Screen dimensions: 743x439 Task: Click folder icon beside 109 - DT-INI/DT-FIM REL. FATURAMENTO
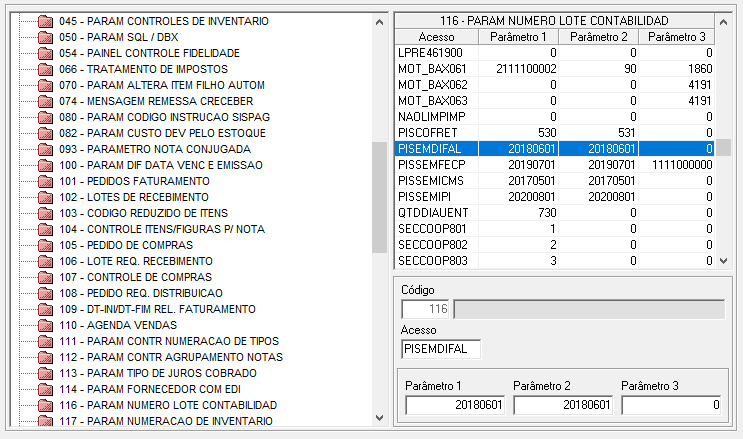[x=45, y=310]
